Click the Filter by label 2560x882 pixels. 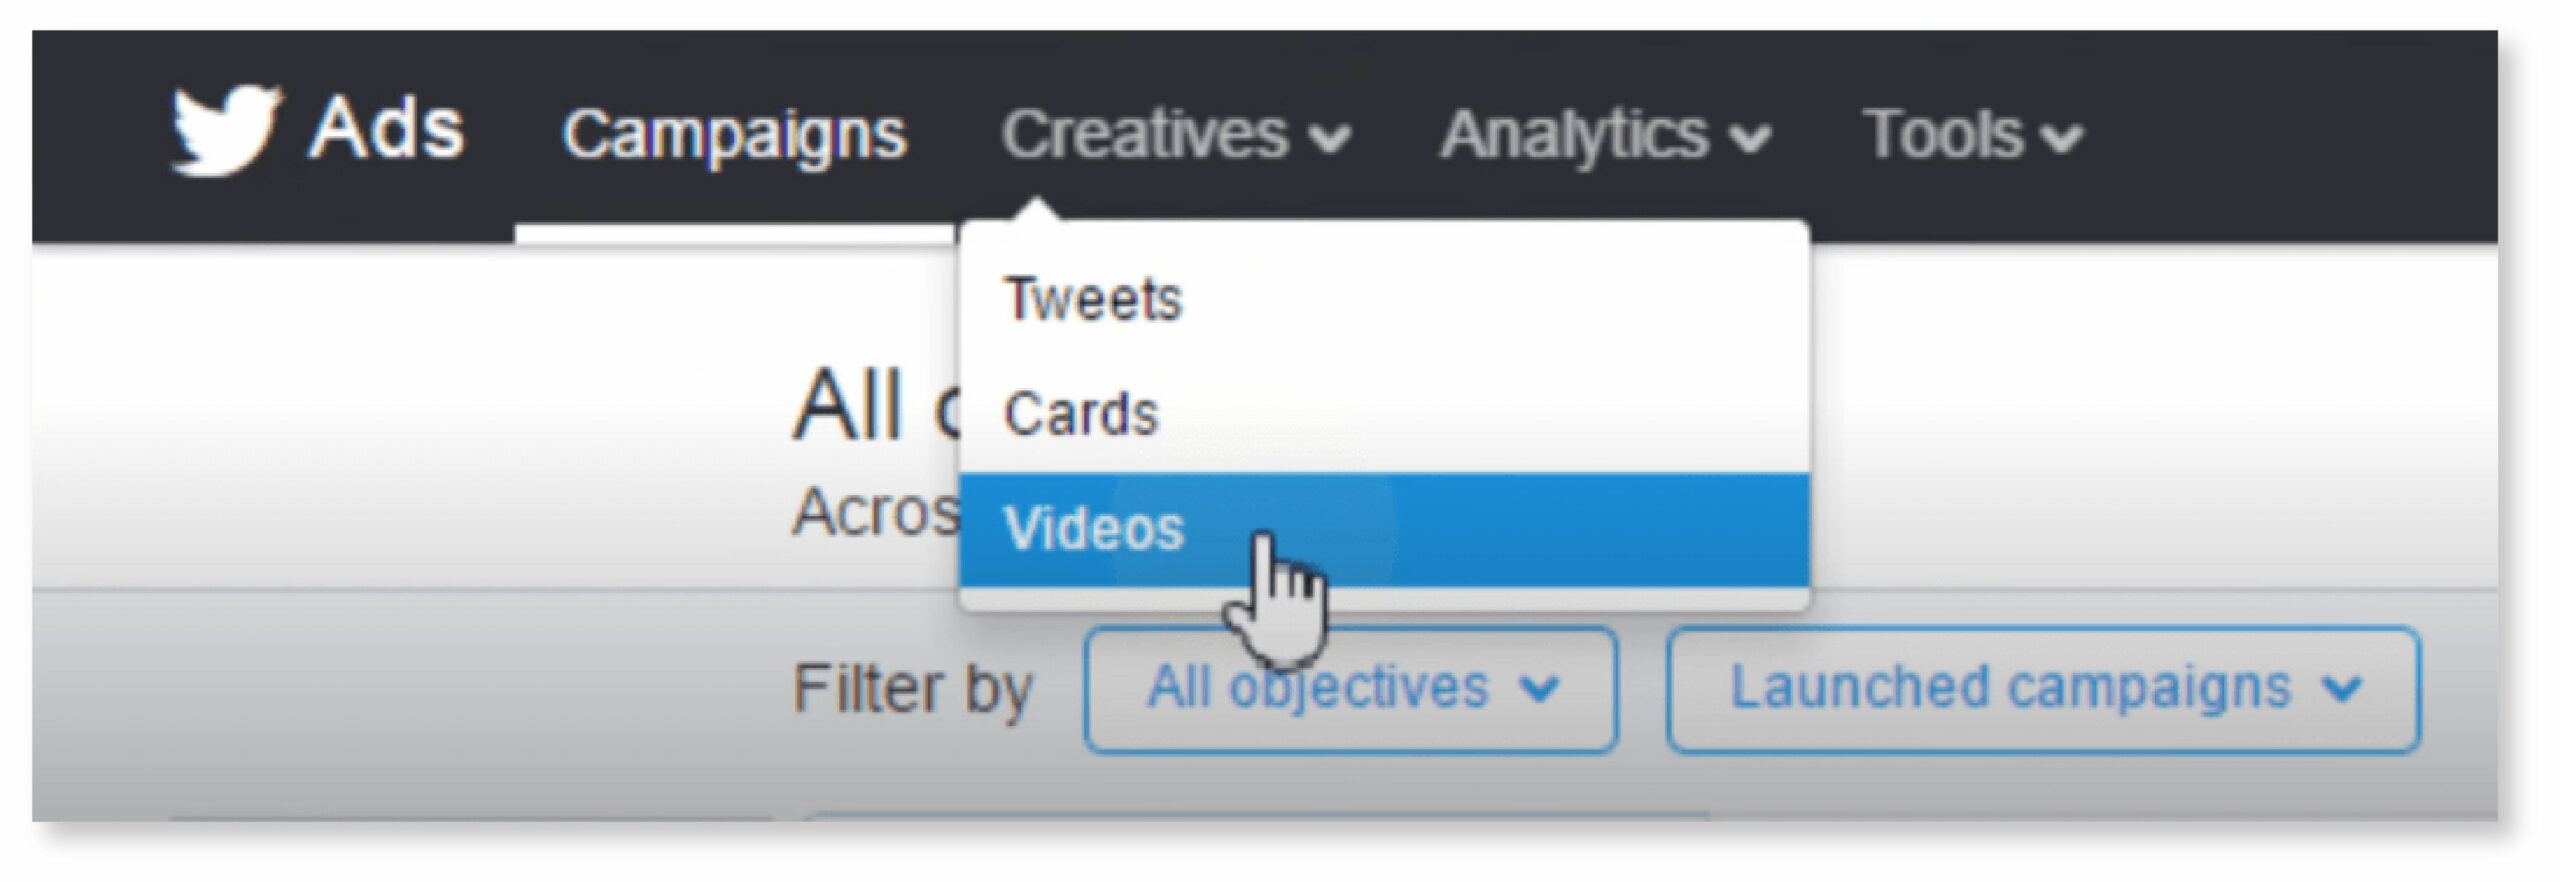[912, 691]
